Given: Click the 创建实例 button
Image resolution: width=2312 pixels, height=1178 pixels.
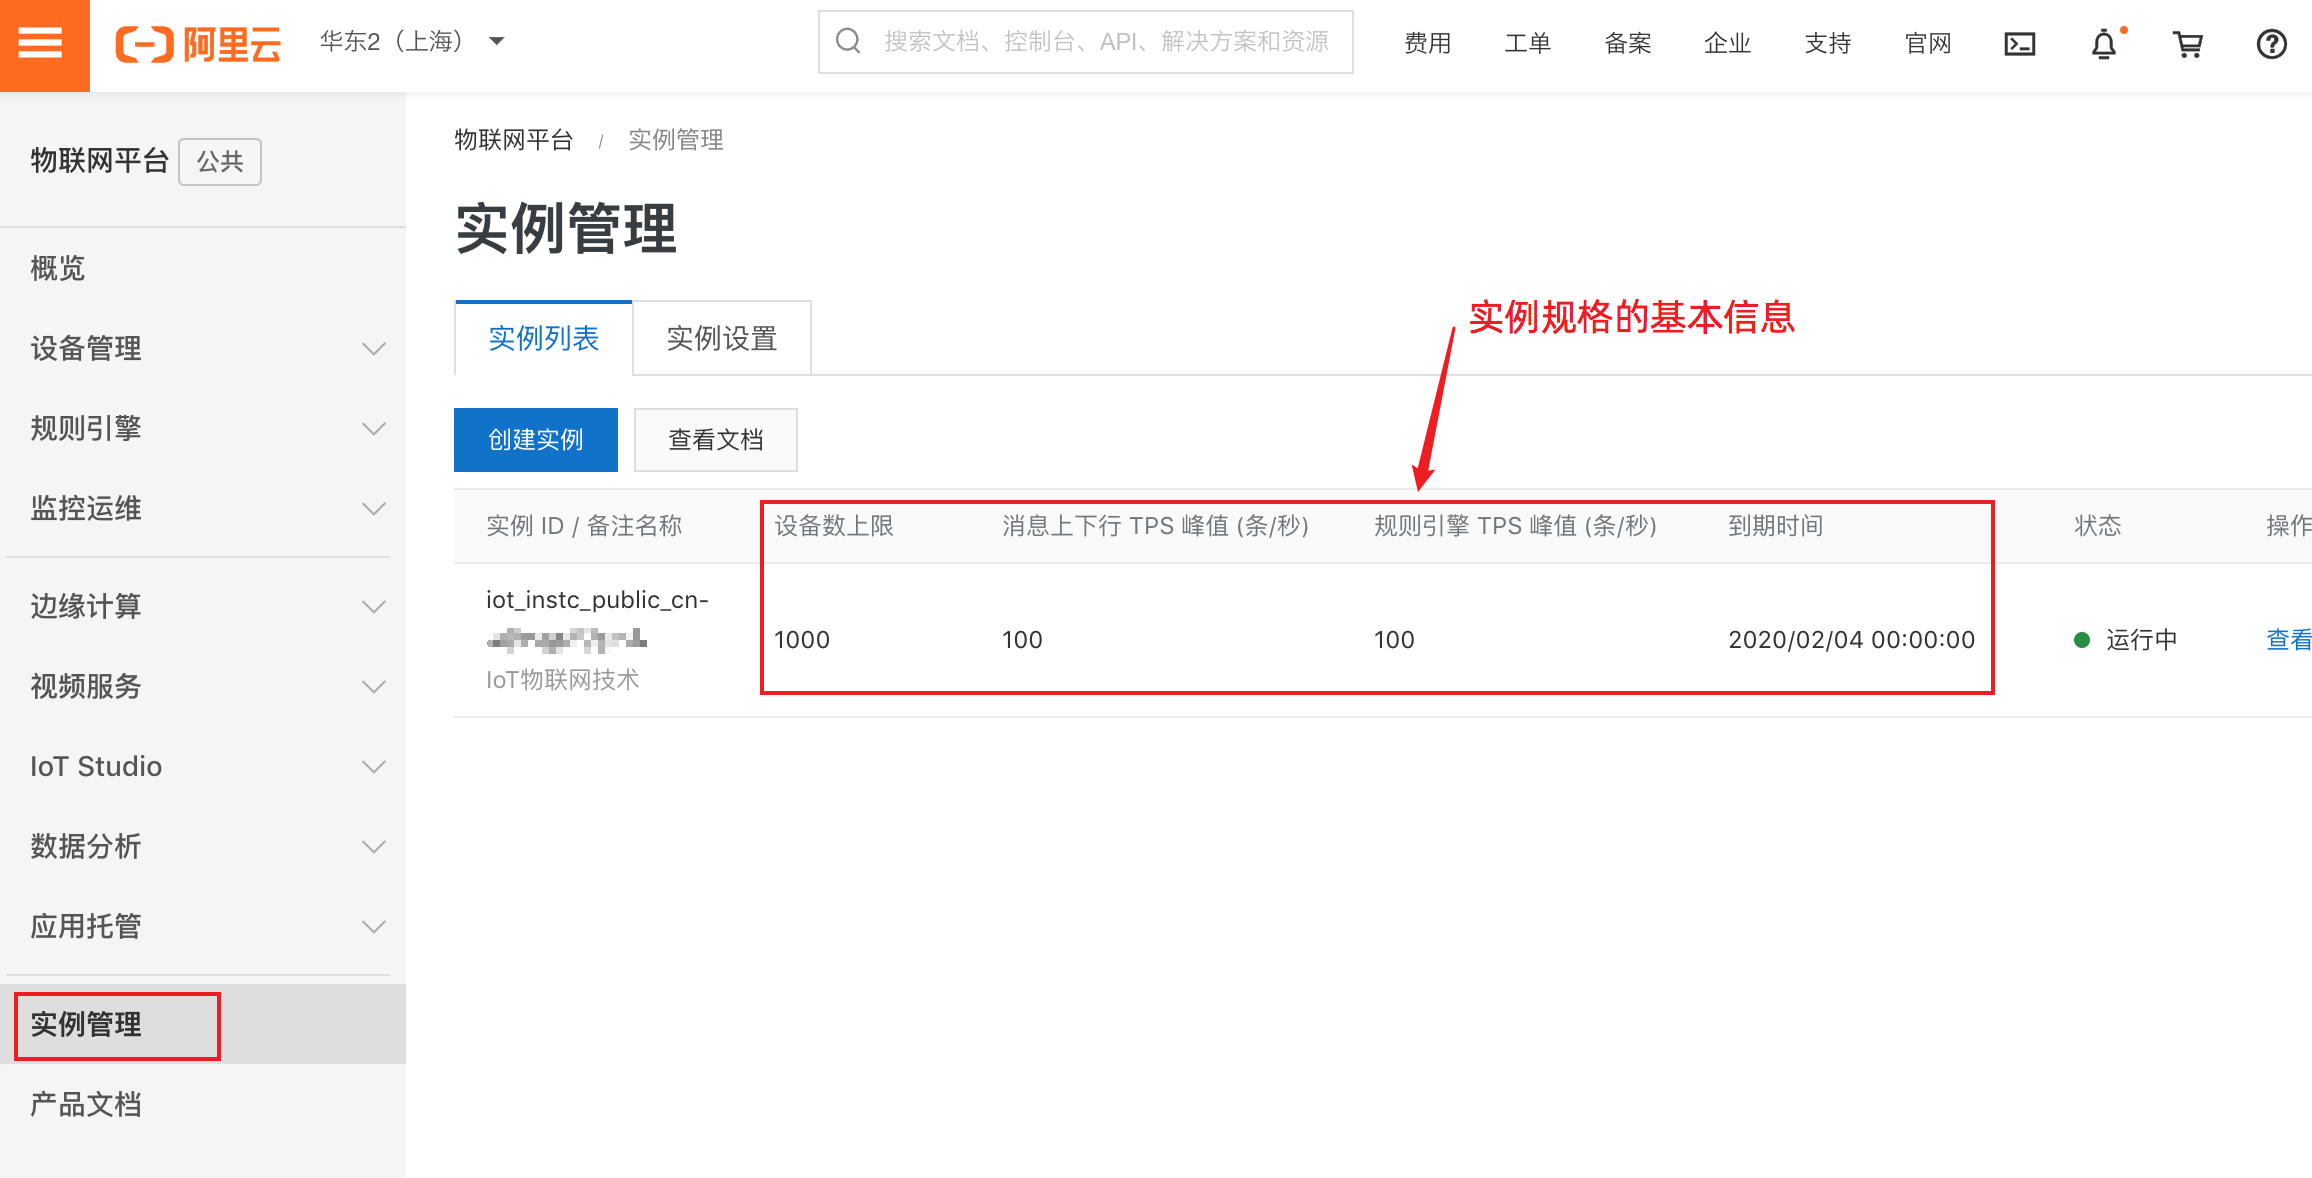Looking at the screenshot, I should point(535,439).
